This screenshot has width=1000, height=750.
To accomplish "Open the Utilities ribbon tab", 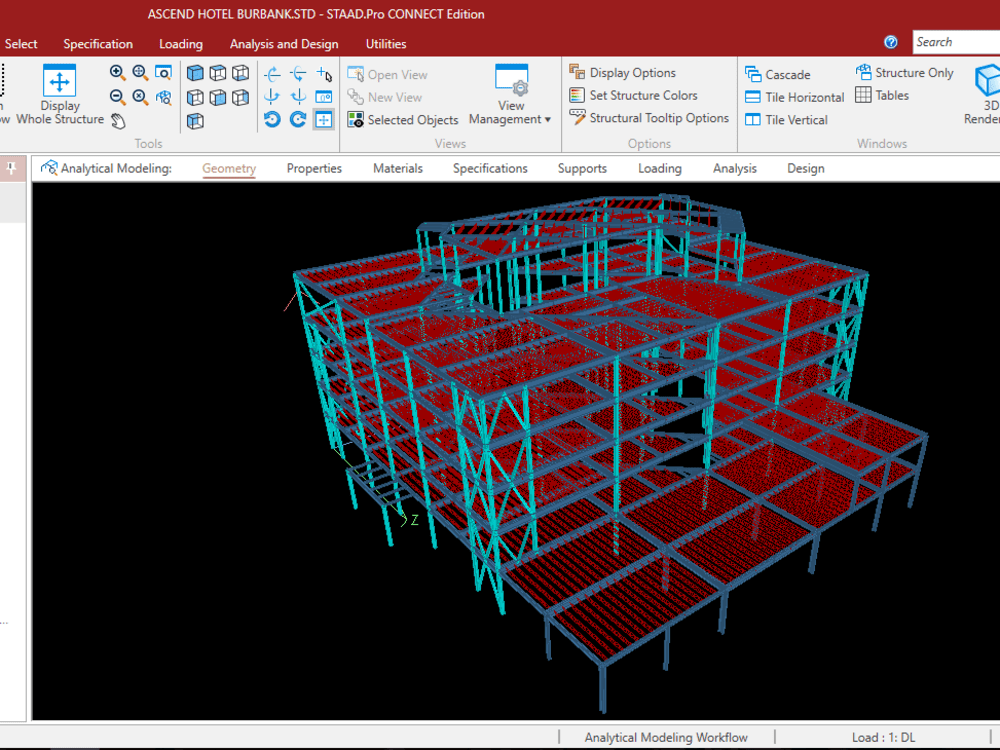I will coord(386,44).
